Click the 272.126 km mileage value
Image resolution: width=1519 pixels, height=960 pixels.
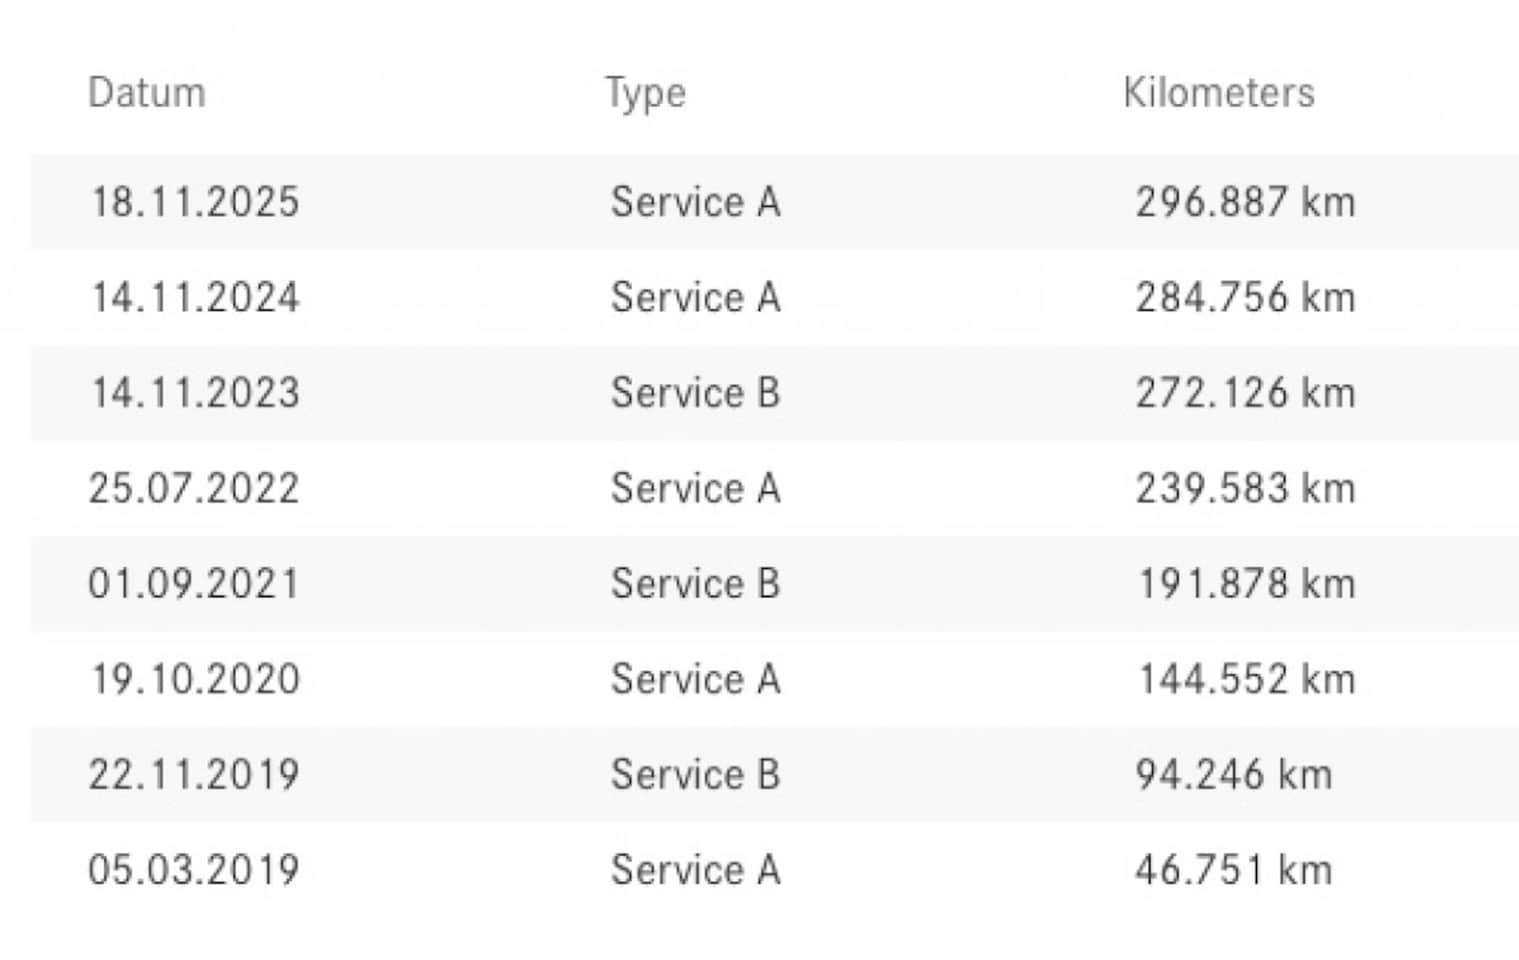tap(1245, 393)
